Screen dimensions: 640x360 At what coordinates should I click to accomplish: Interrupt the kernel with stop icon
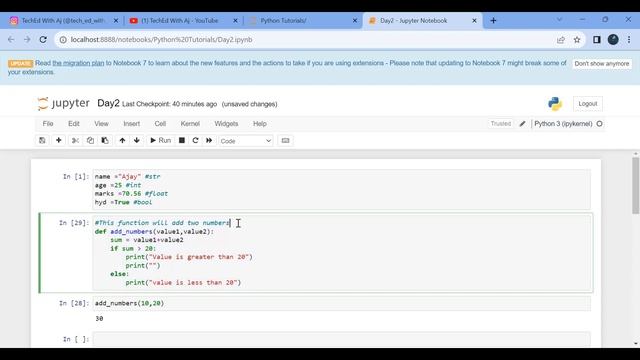182,140
